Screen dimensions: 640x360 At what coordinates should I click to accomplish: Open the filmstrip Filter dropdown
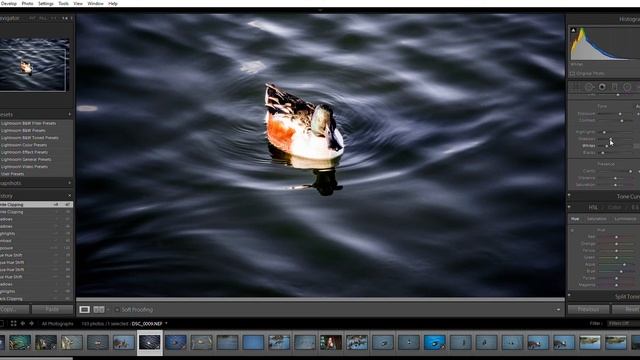pos(623,324)
